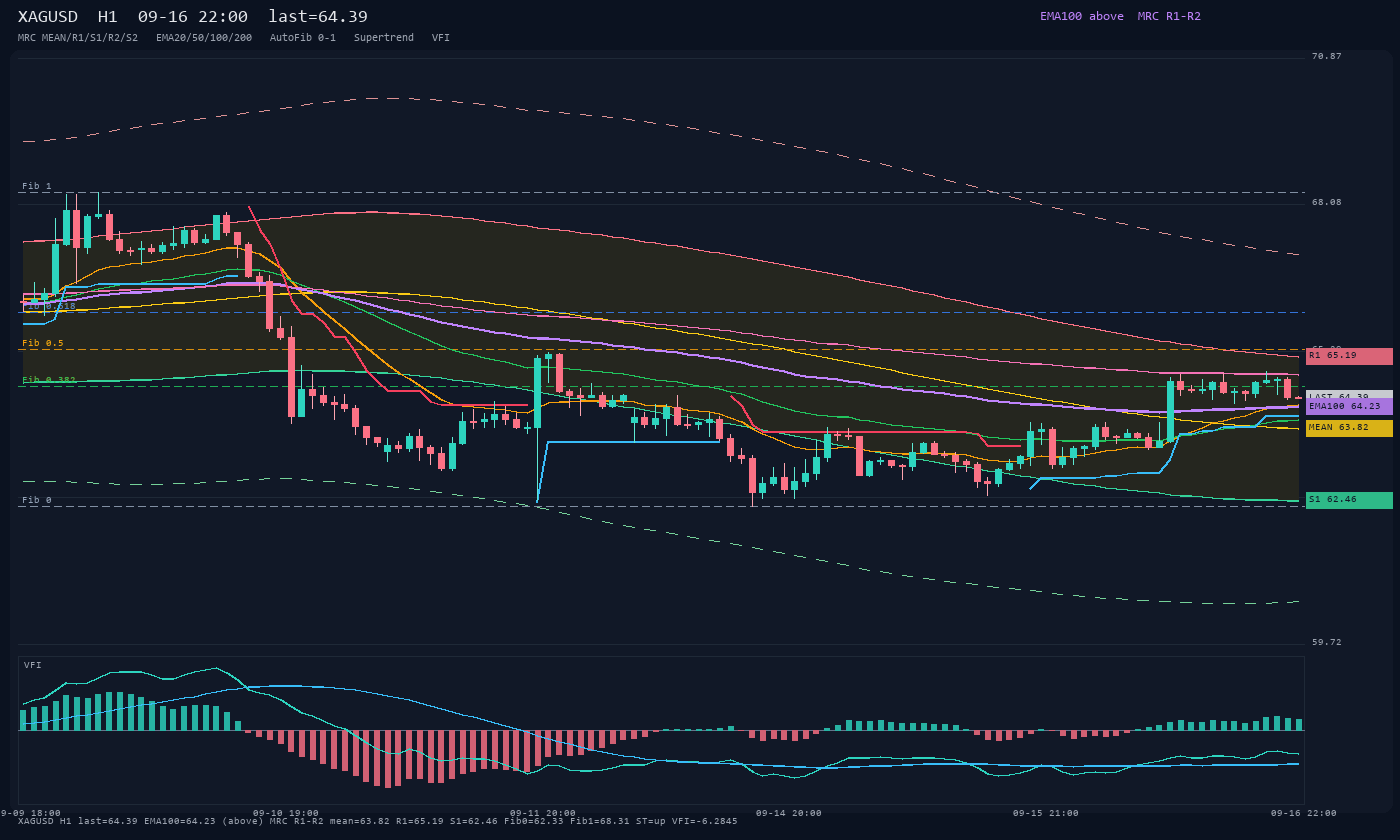Click the Fib 0.5 level label
The width and height of the screenshot is (1400, 840).
[43, 343]
